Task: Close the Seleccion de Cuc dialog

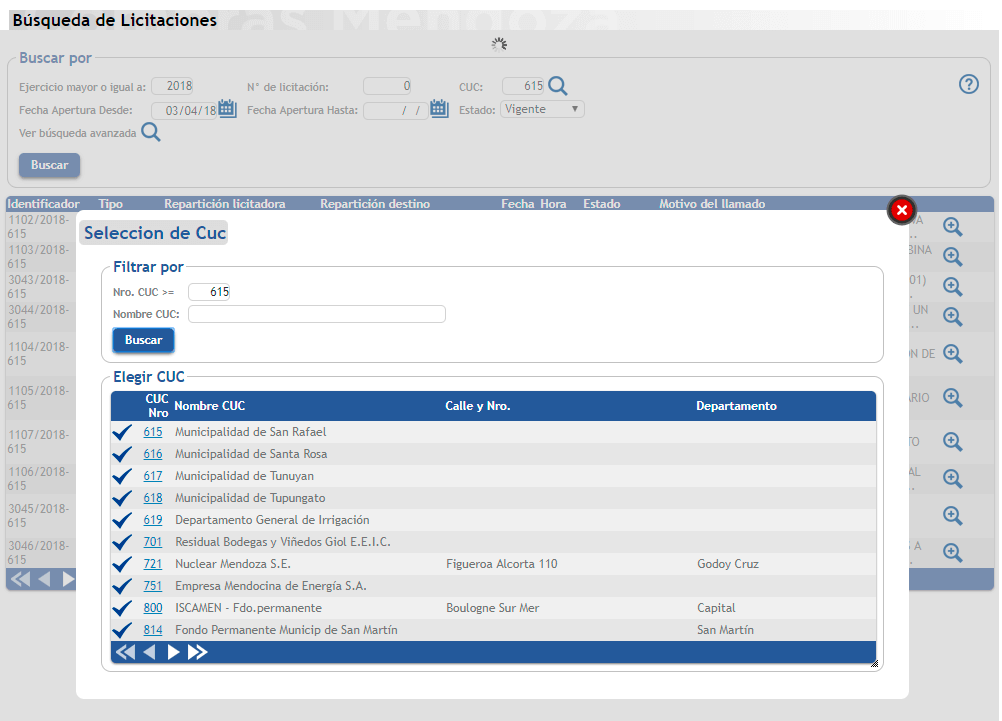Action: (x=902, y=210)
